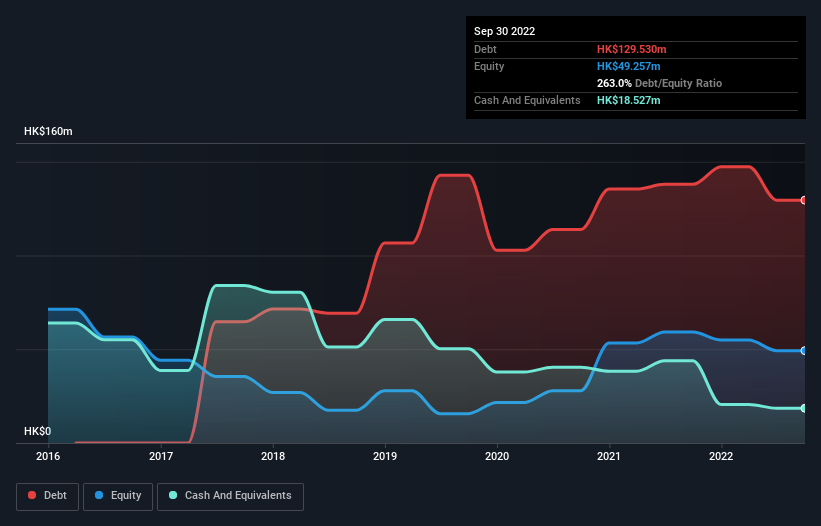Click the HK$0 axis label
821x526 pixels.
38,431
